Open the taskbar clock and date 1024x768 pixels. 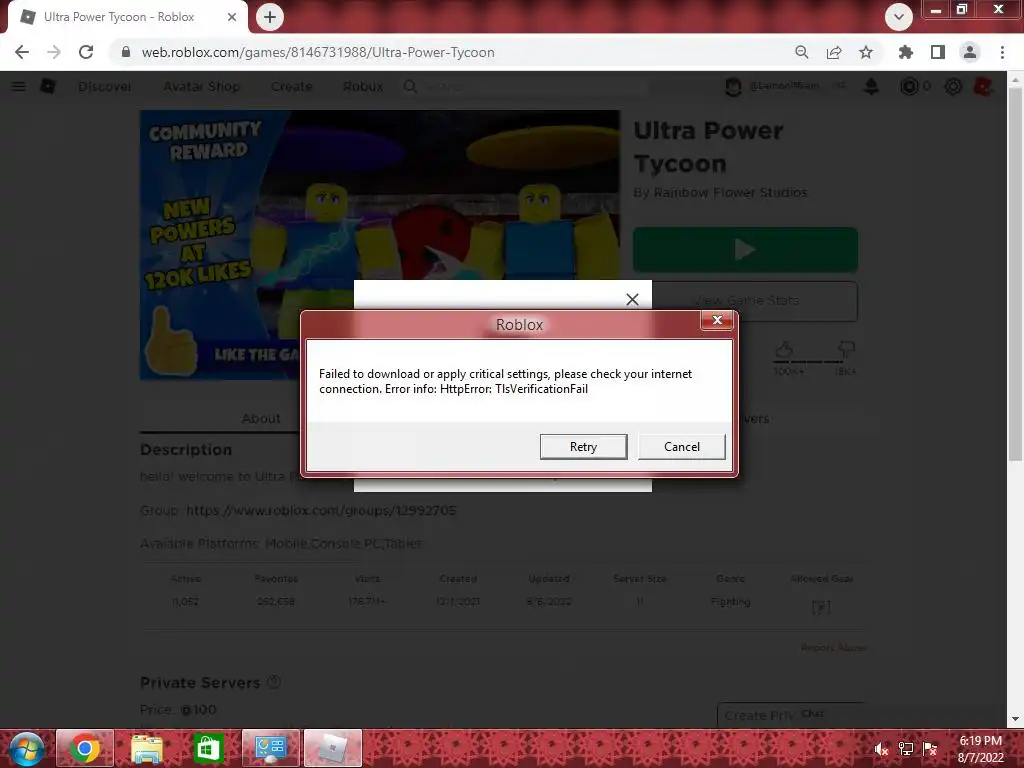click(980, 749)
